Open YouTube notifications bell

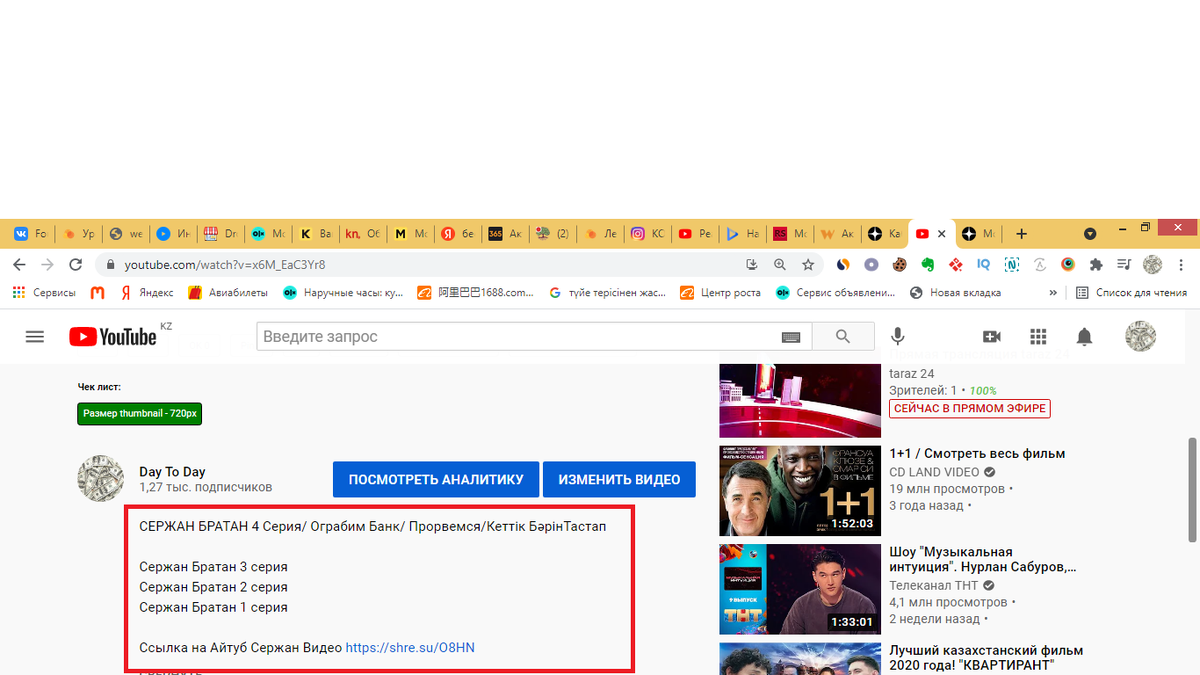point(1084,337)
